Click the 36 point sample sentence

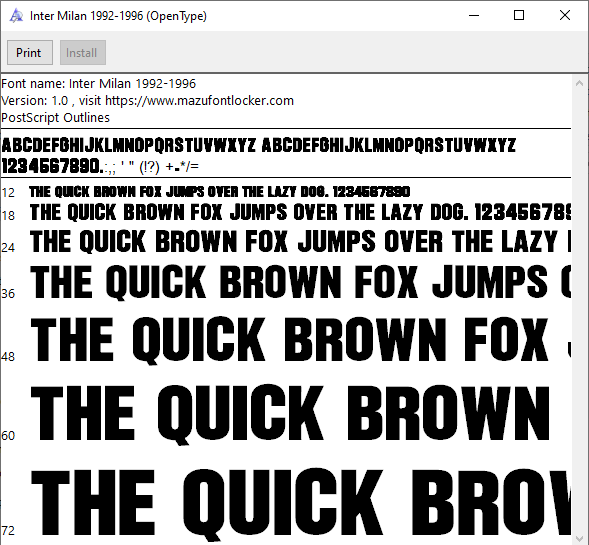(300, 282)
